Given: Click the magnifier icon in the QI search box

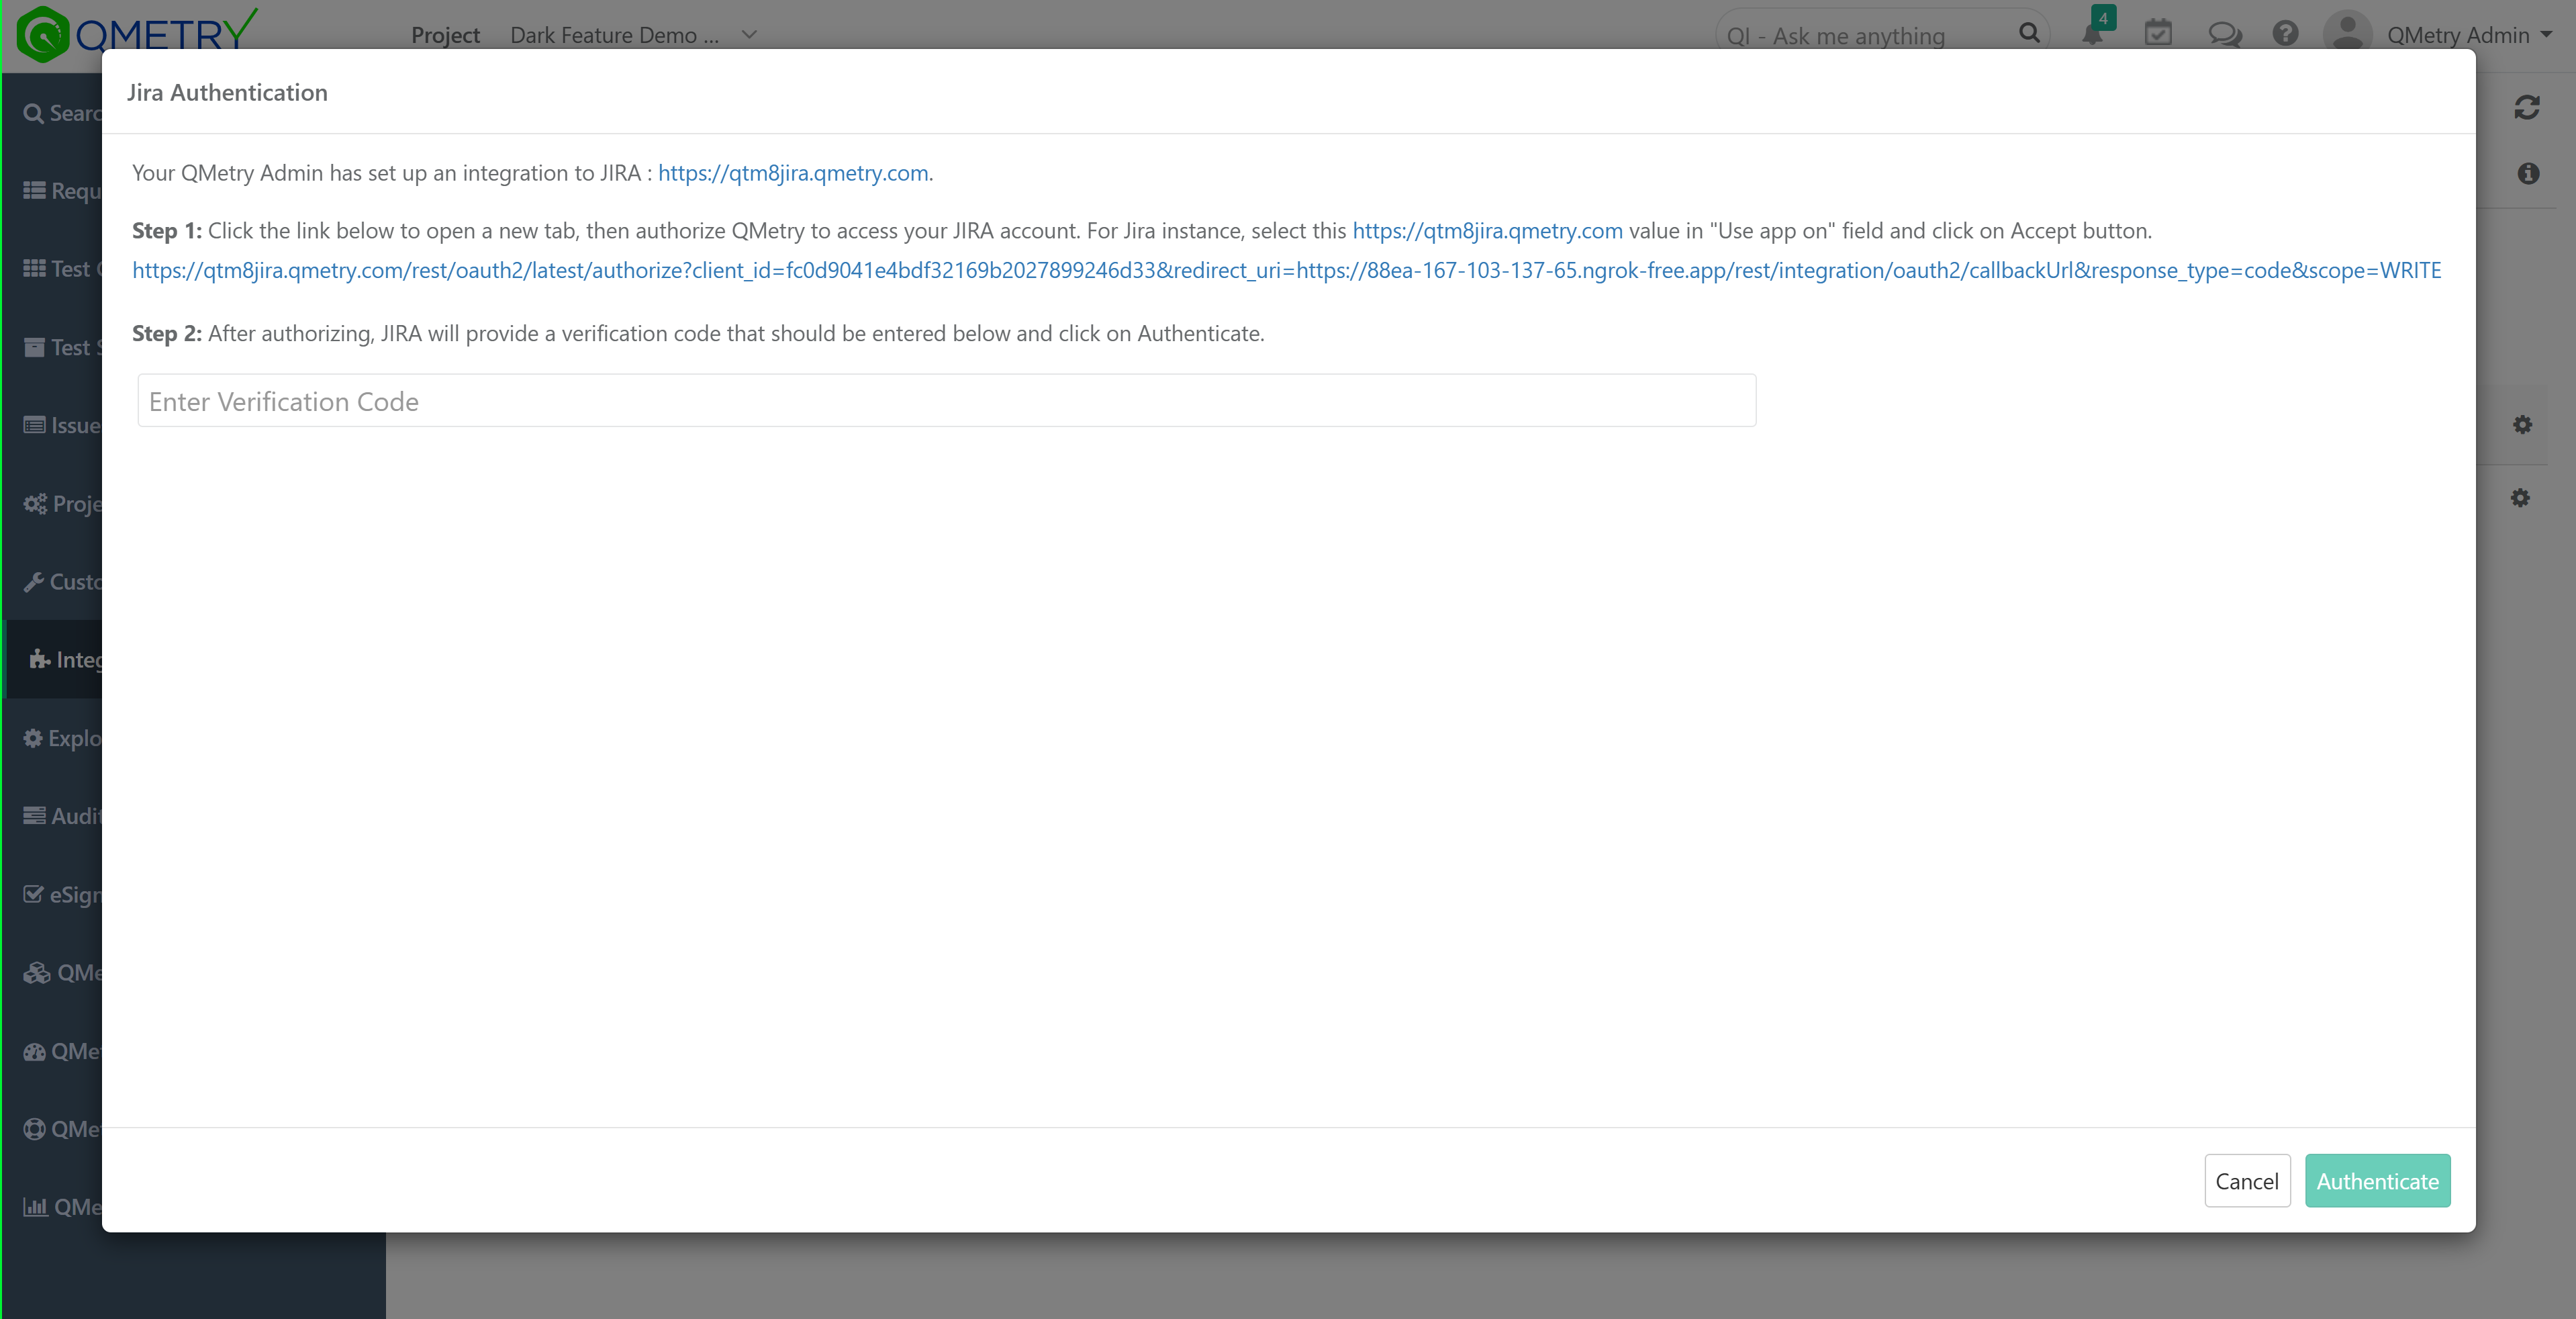Looking at the screenshot, I should [2029, 33].
